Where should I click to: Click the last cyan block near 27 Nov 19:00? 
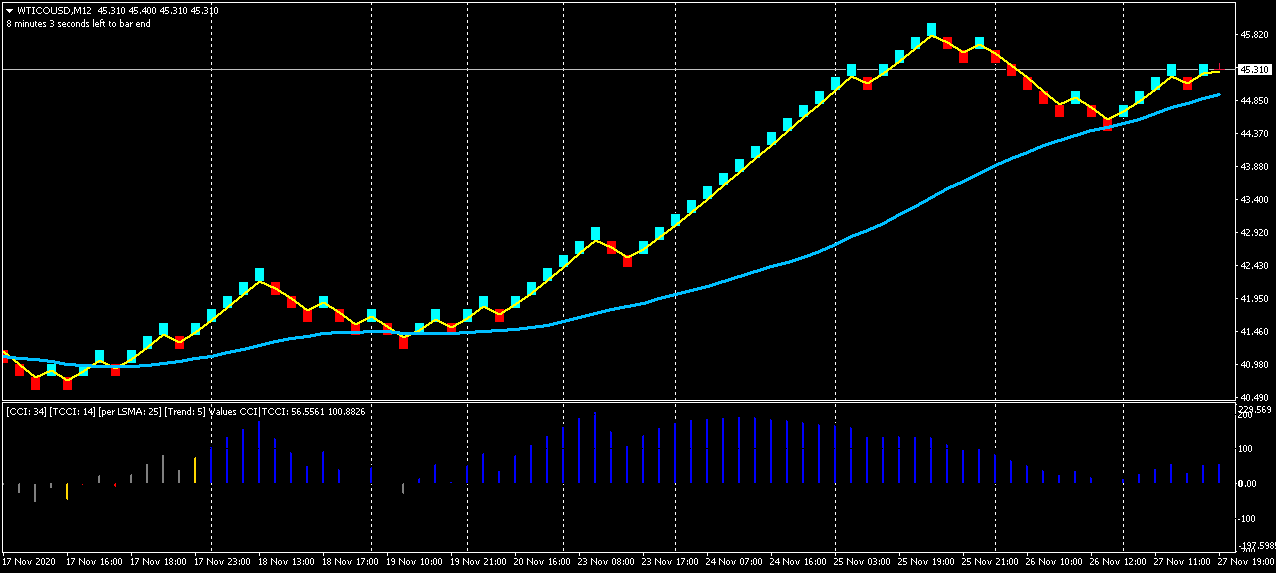1204,71
